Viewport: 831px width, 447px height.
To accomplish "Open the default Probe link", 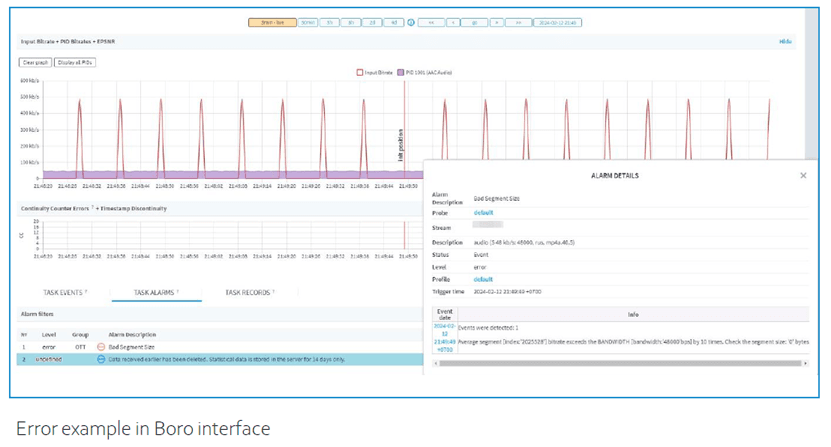I will point(483,213).
